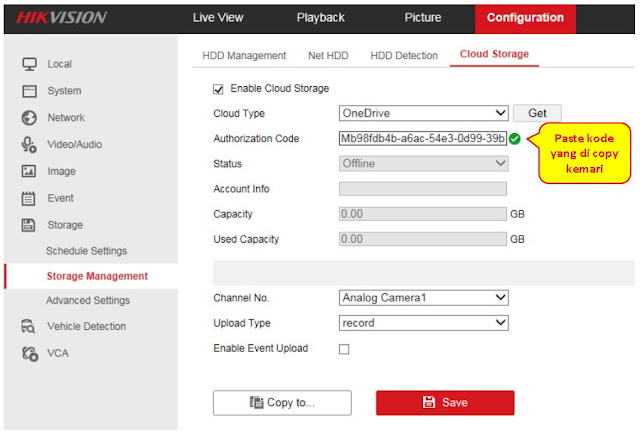Viewport: 640px width, 440px height.
Task: Select Storage Management in sidebar
Action: (97, 276)
